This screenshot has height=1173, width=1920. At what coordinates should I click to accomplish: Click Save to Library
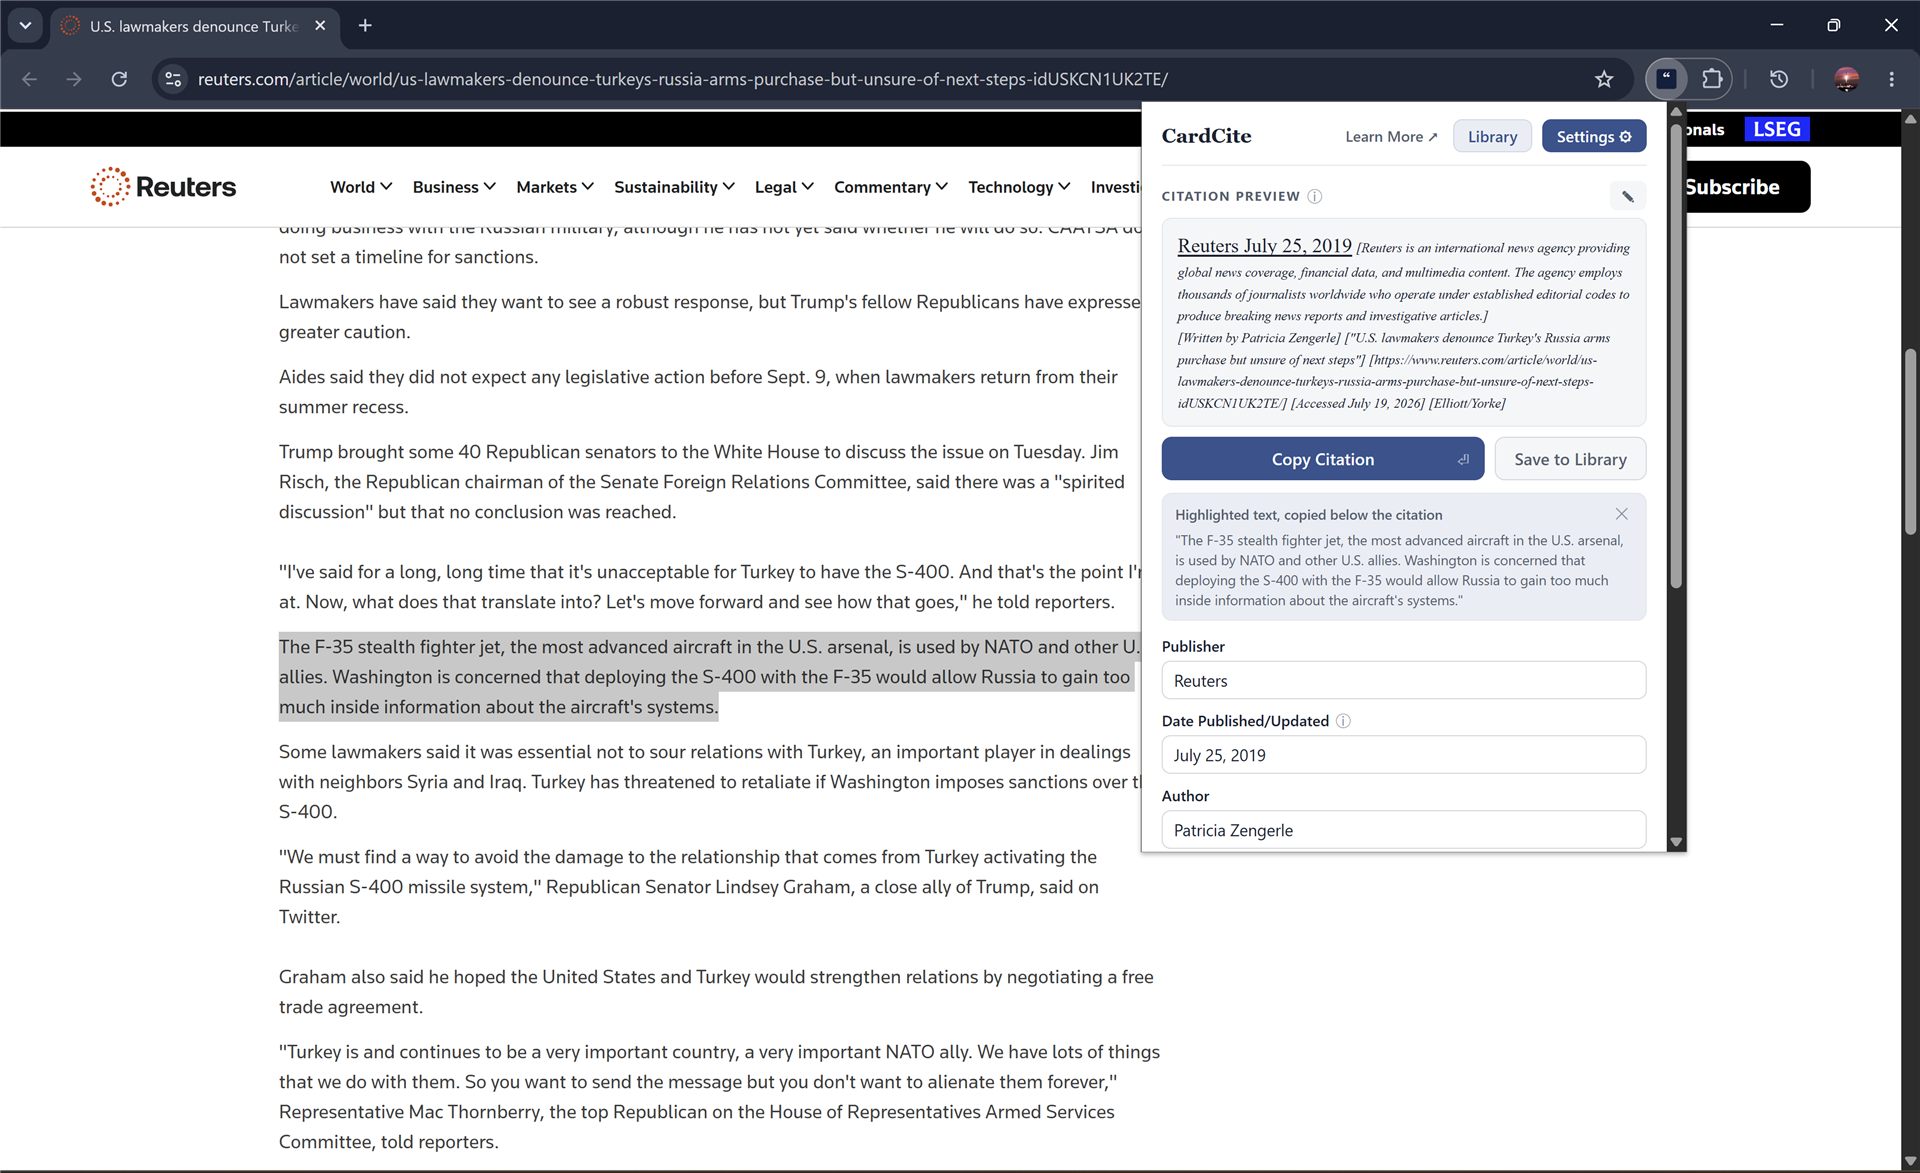coord(1570,459)
